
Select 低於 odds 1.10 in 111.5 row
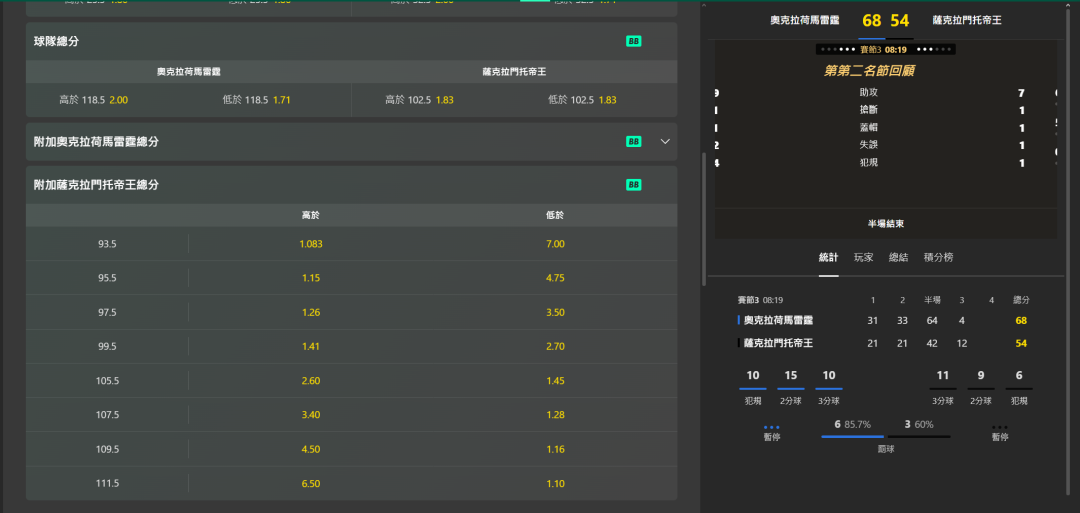(555, 483)
